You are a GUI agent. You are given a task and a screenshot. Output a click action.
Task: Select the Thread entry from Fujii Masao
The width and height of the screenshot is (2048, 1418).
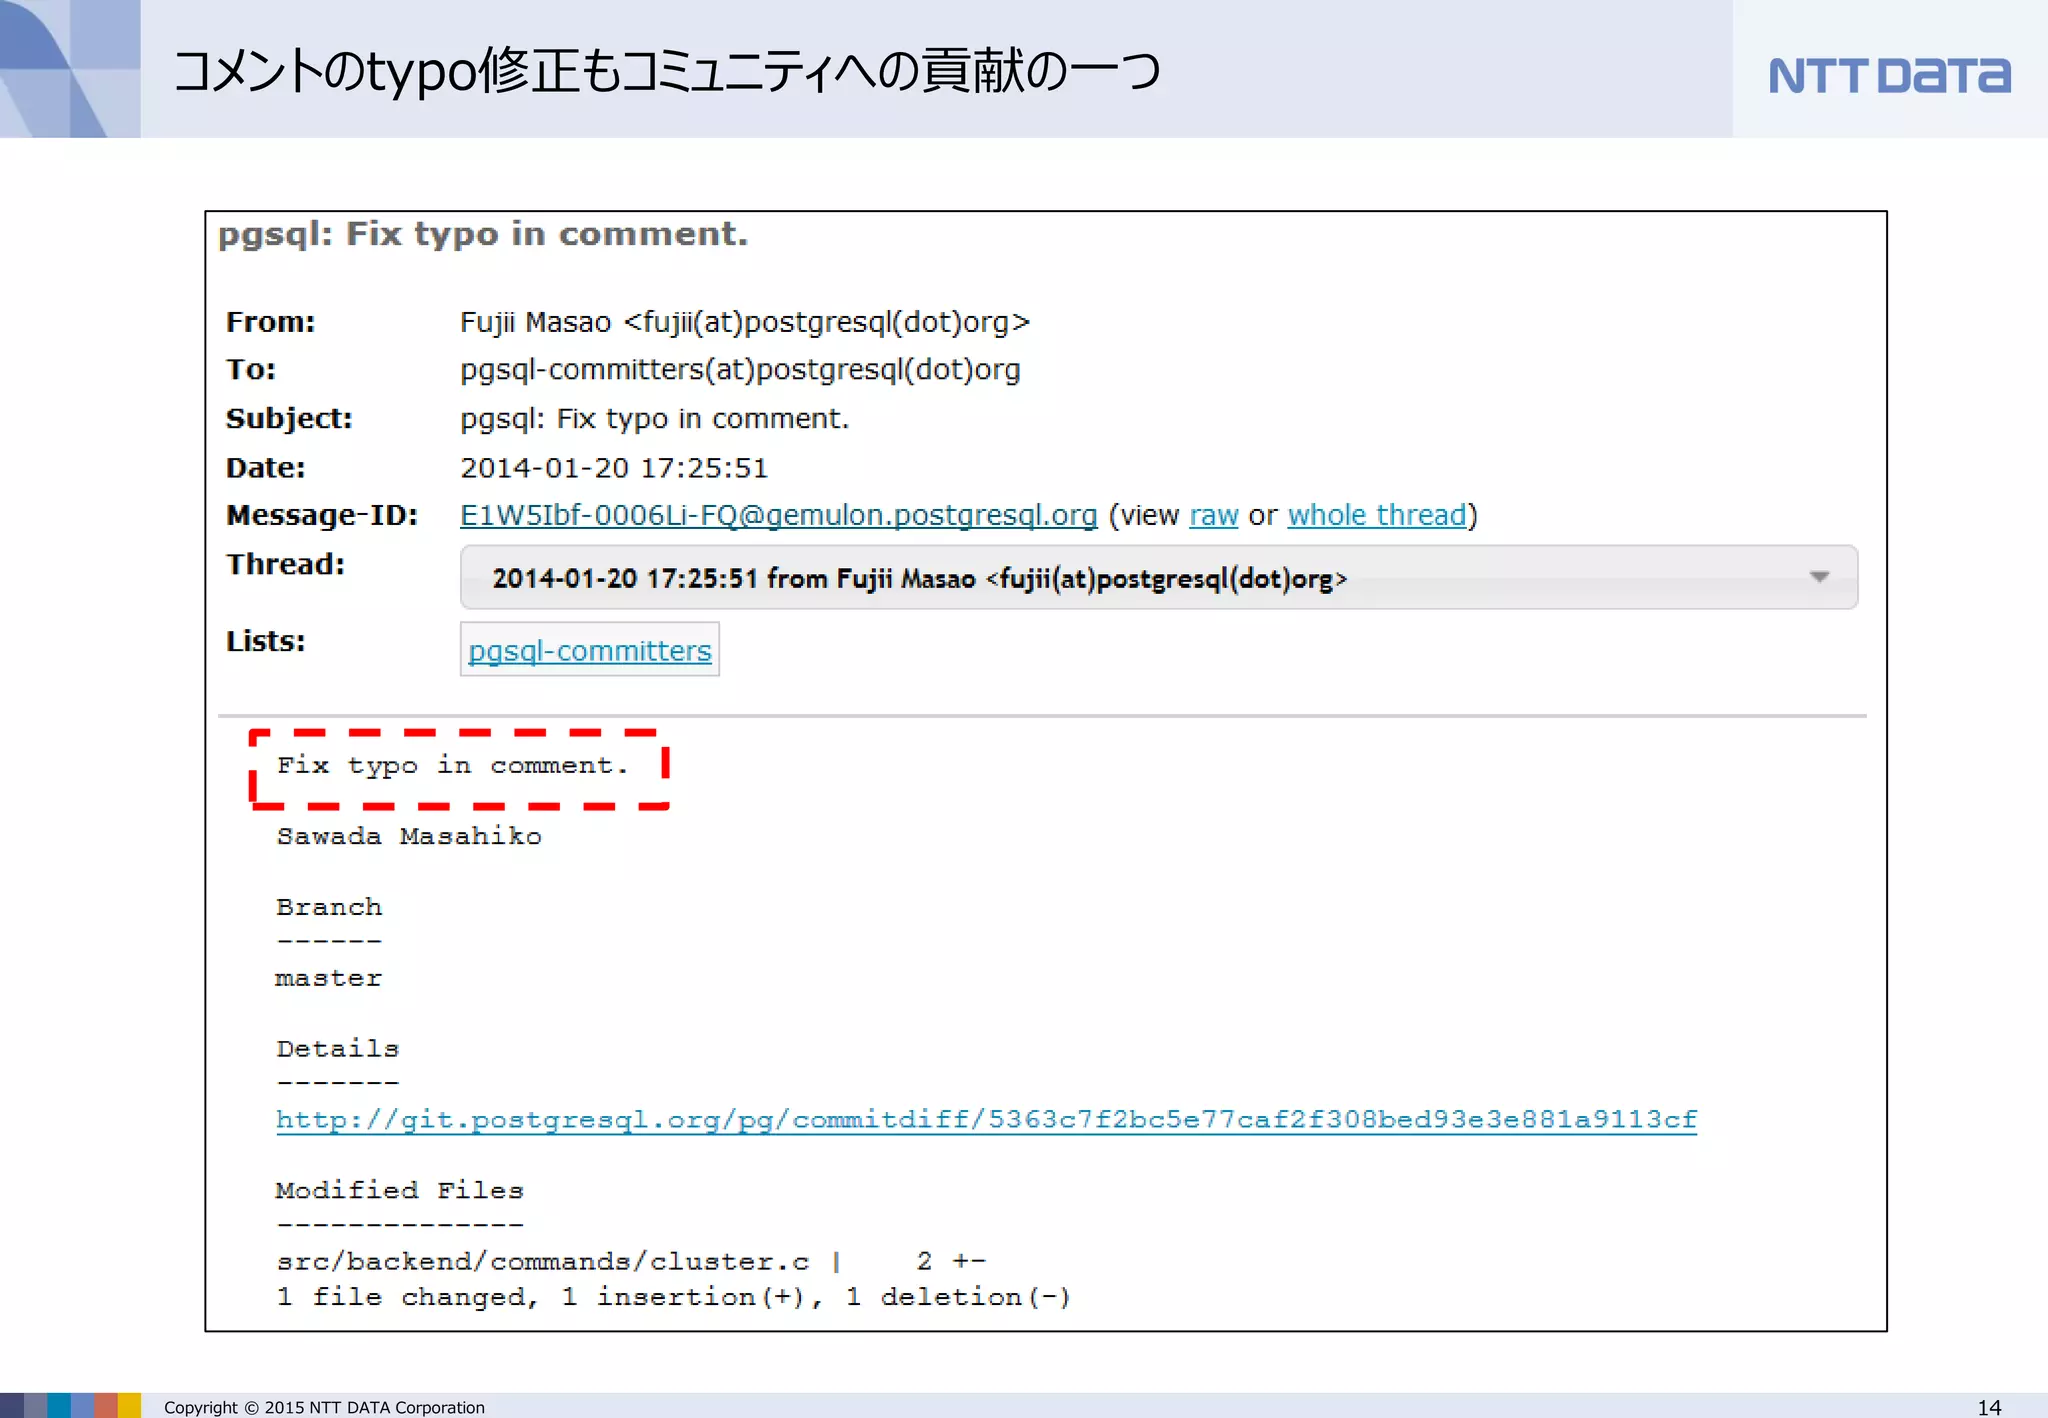[x=1158, y=577]
